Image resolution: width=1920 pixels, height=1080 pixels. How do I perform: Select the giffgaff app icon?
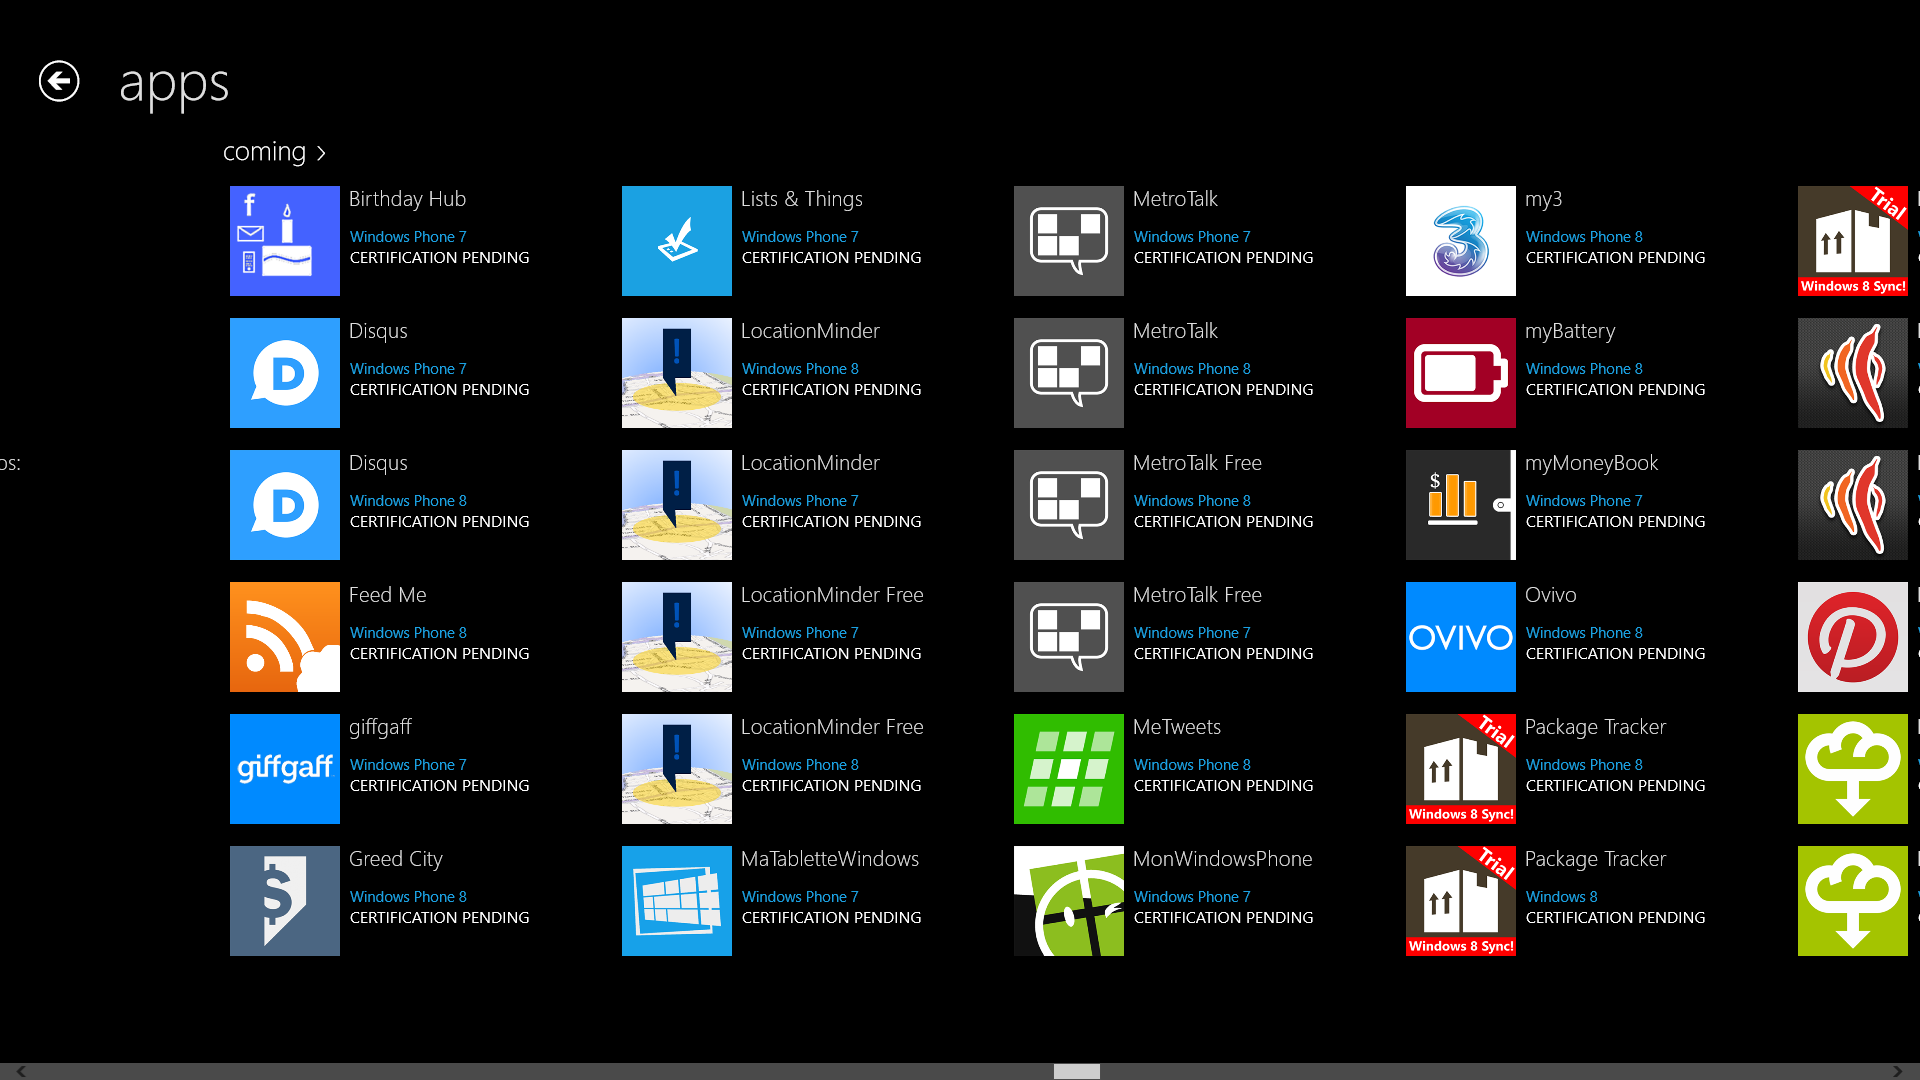pyautogui.click(x=285, y=769)
